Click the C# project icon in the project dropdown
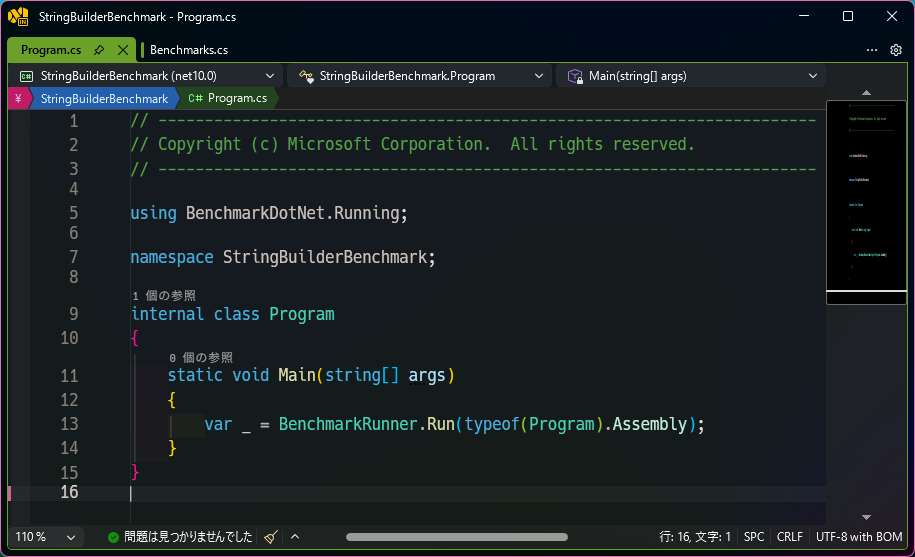 (26, 76)
